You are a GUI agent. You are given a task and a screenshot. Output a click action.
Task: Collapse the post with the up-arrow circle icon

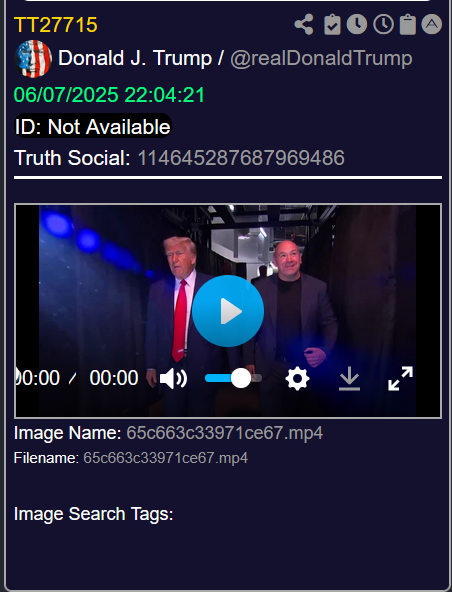[x=432, y=25]
